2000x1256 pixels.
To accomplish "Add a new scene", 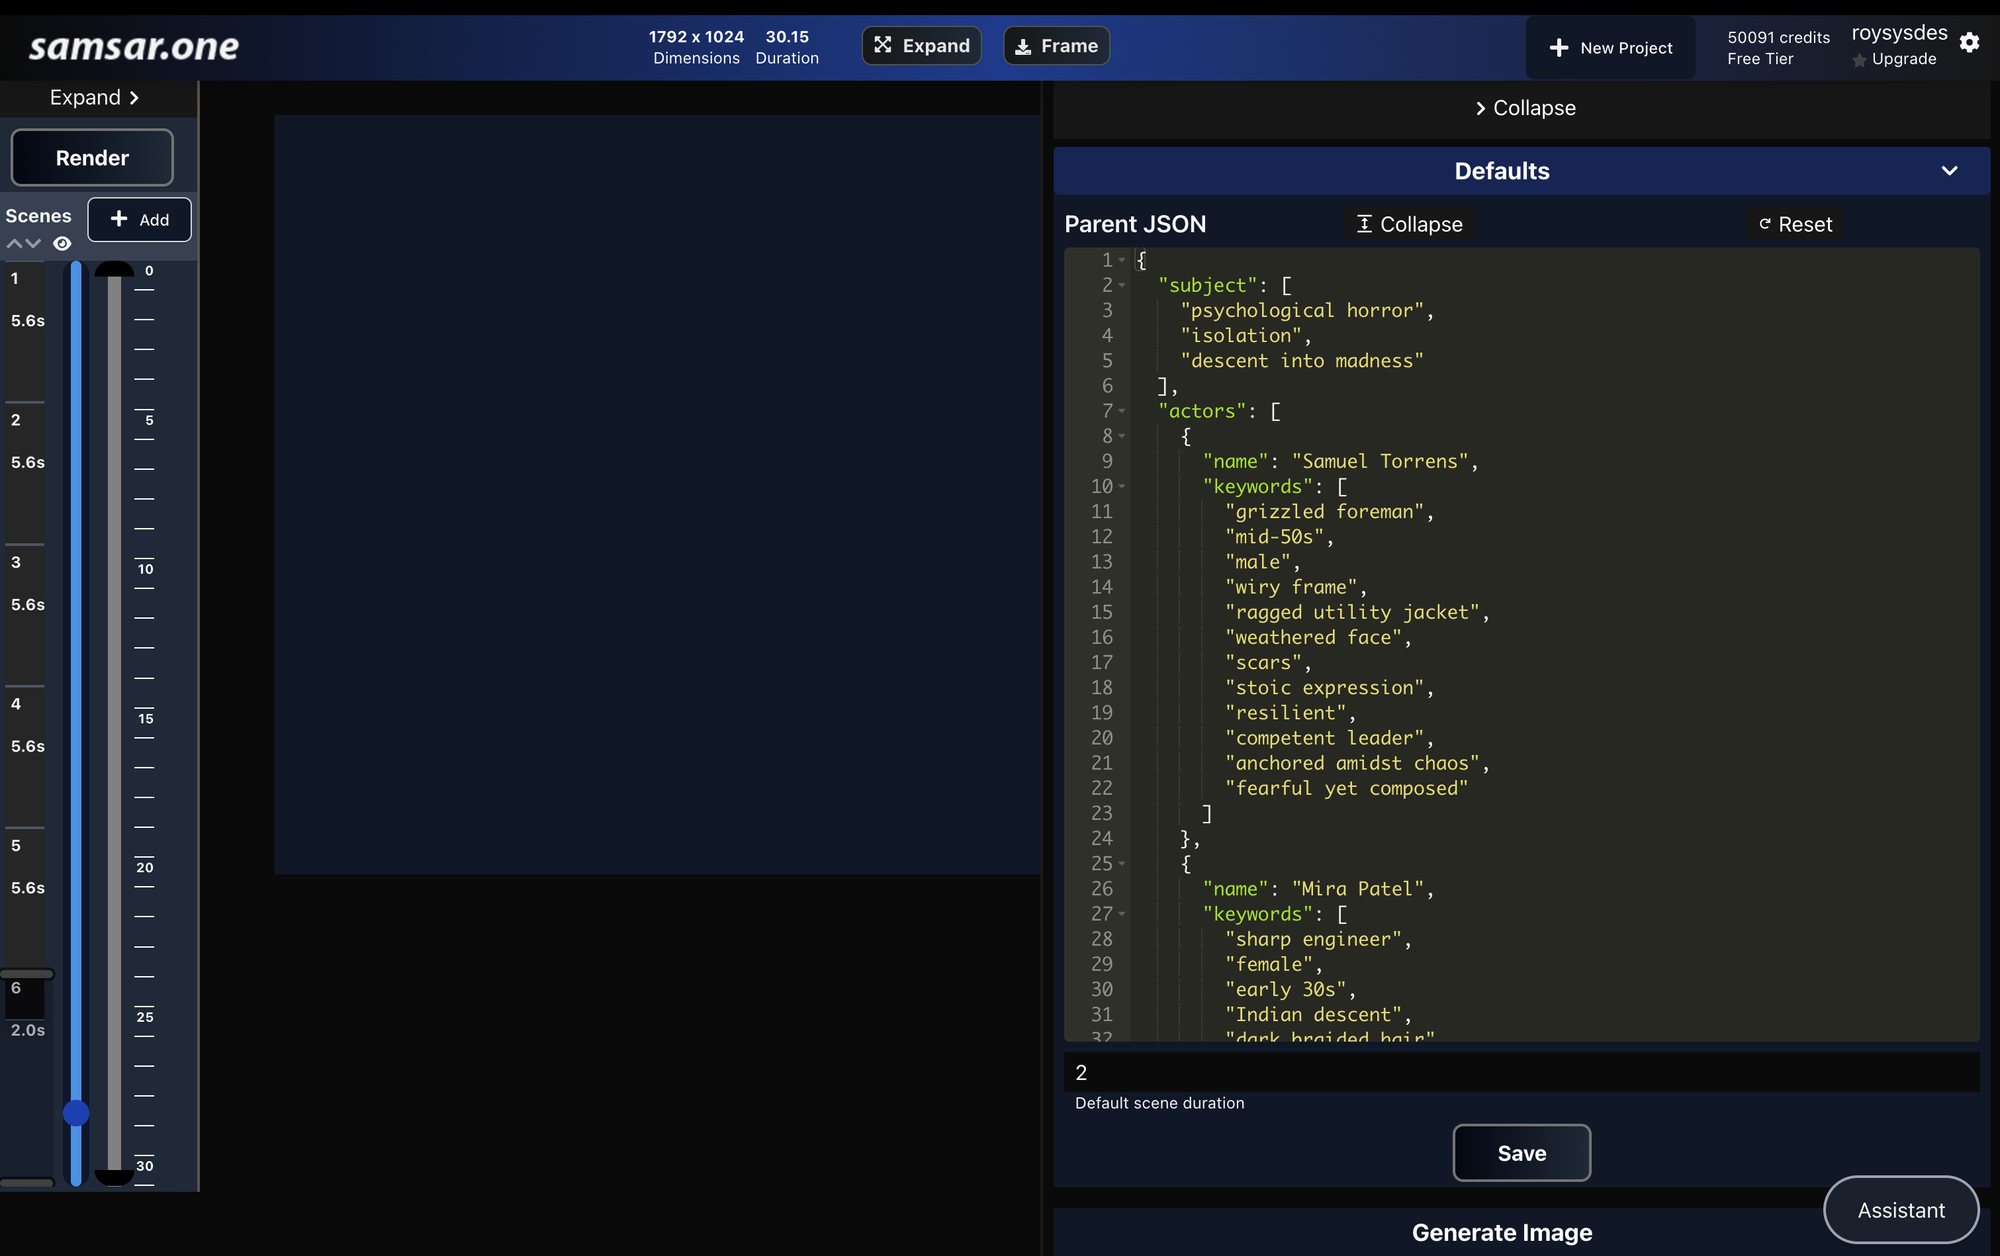I will point(139,220).
